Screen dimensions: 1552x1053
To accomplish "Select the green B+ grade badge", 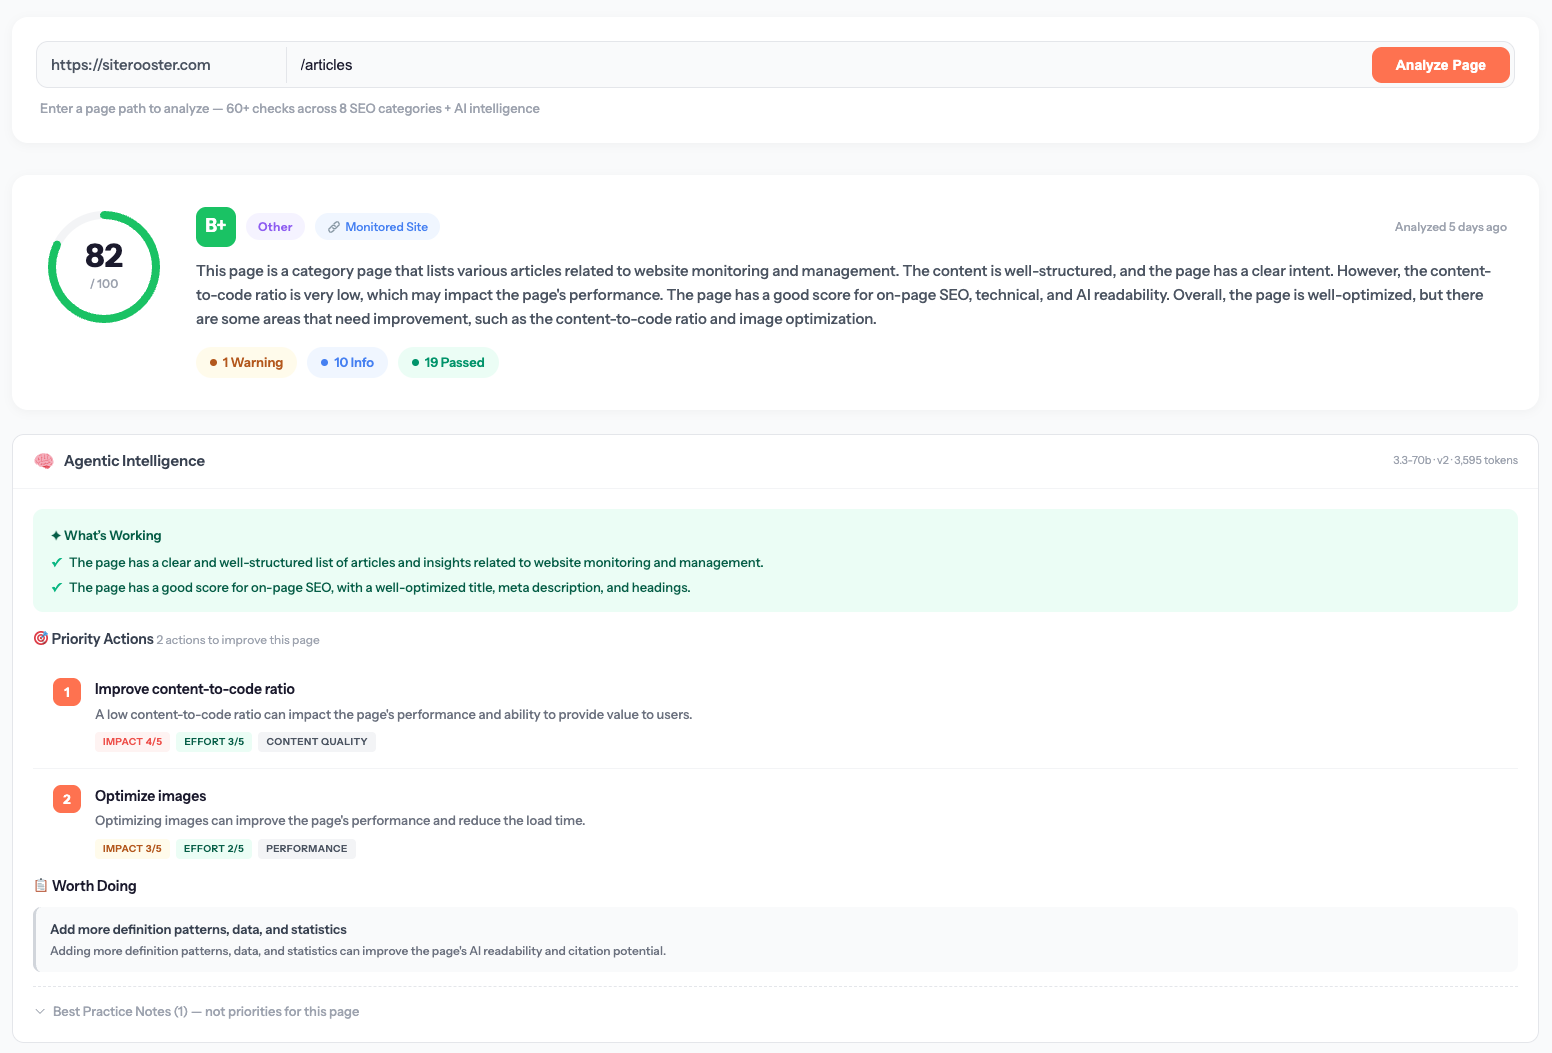I will click(216, 226).
